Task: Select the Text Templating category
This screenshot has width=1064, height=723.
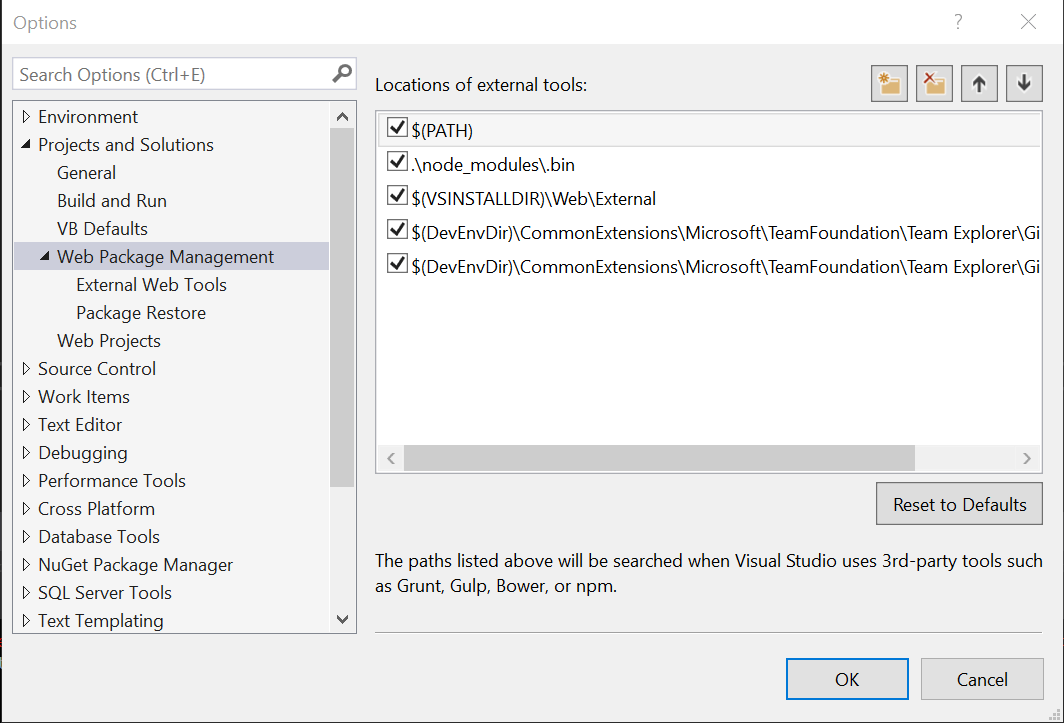Action: [101, 620]
